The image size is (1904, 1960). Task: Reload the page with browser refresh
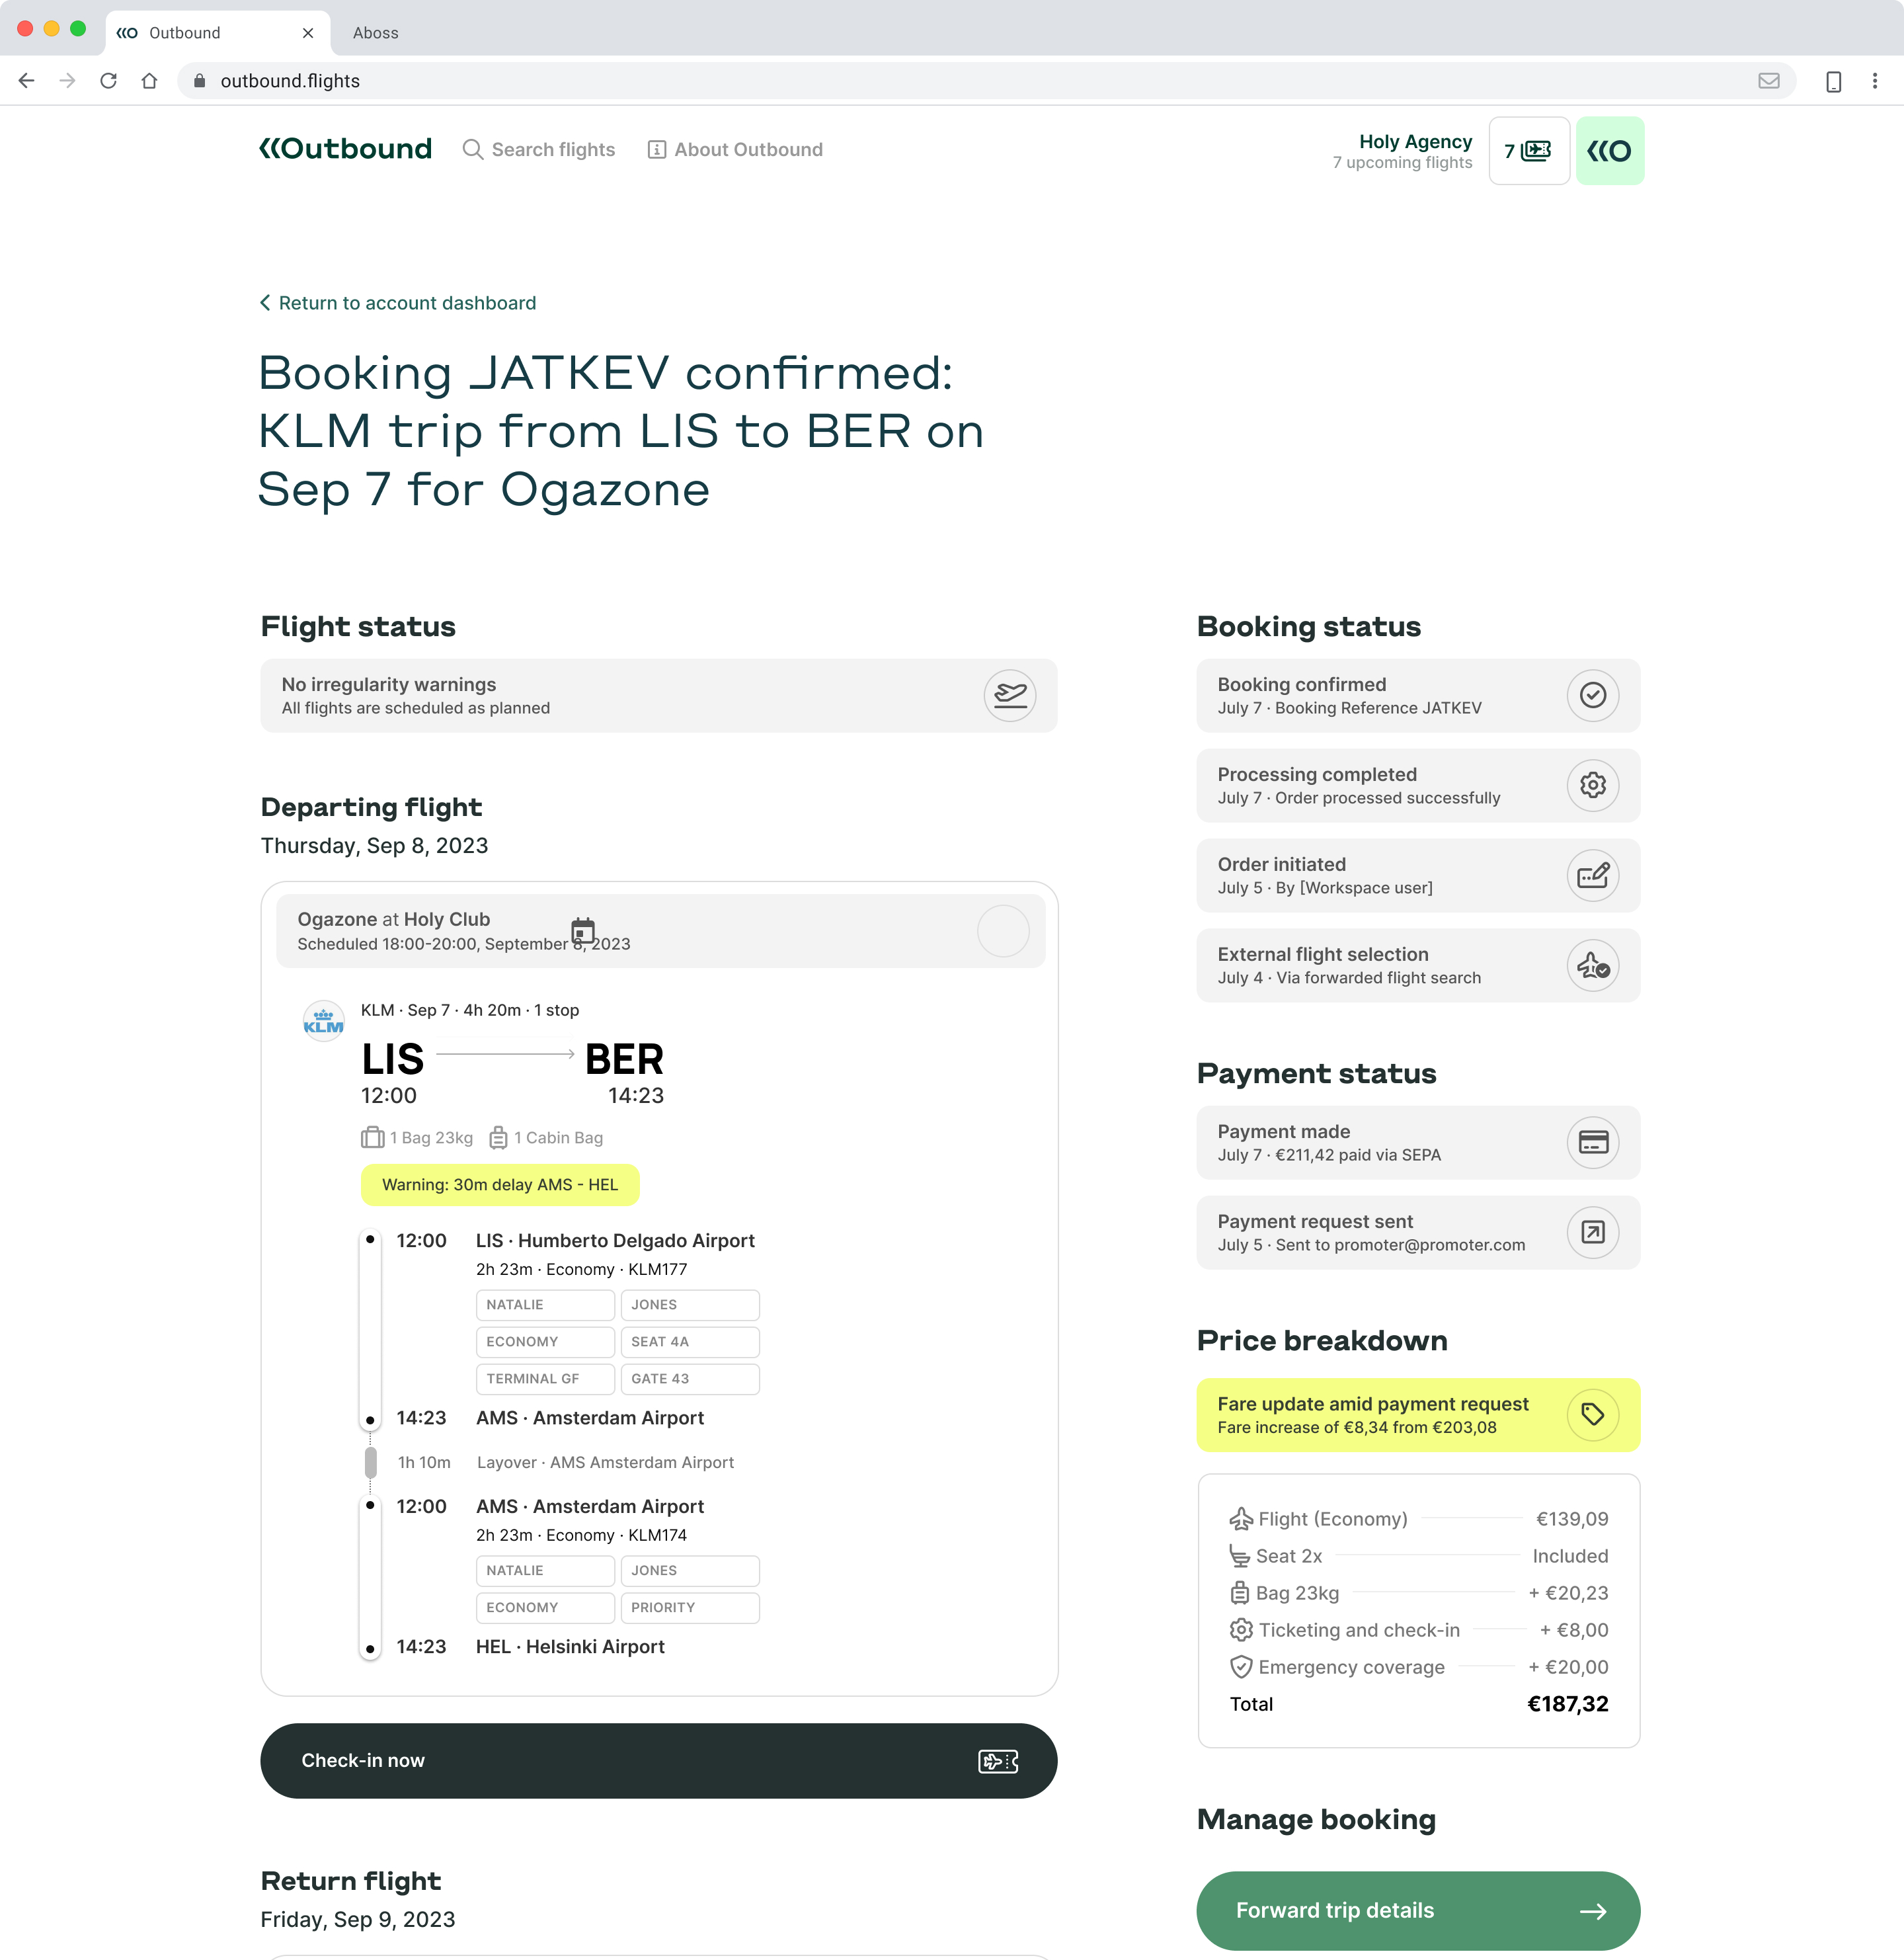pos(109,81)
